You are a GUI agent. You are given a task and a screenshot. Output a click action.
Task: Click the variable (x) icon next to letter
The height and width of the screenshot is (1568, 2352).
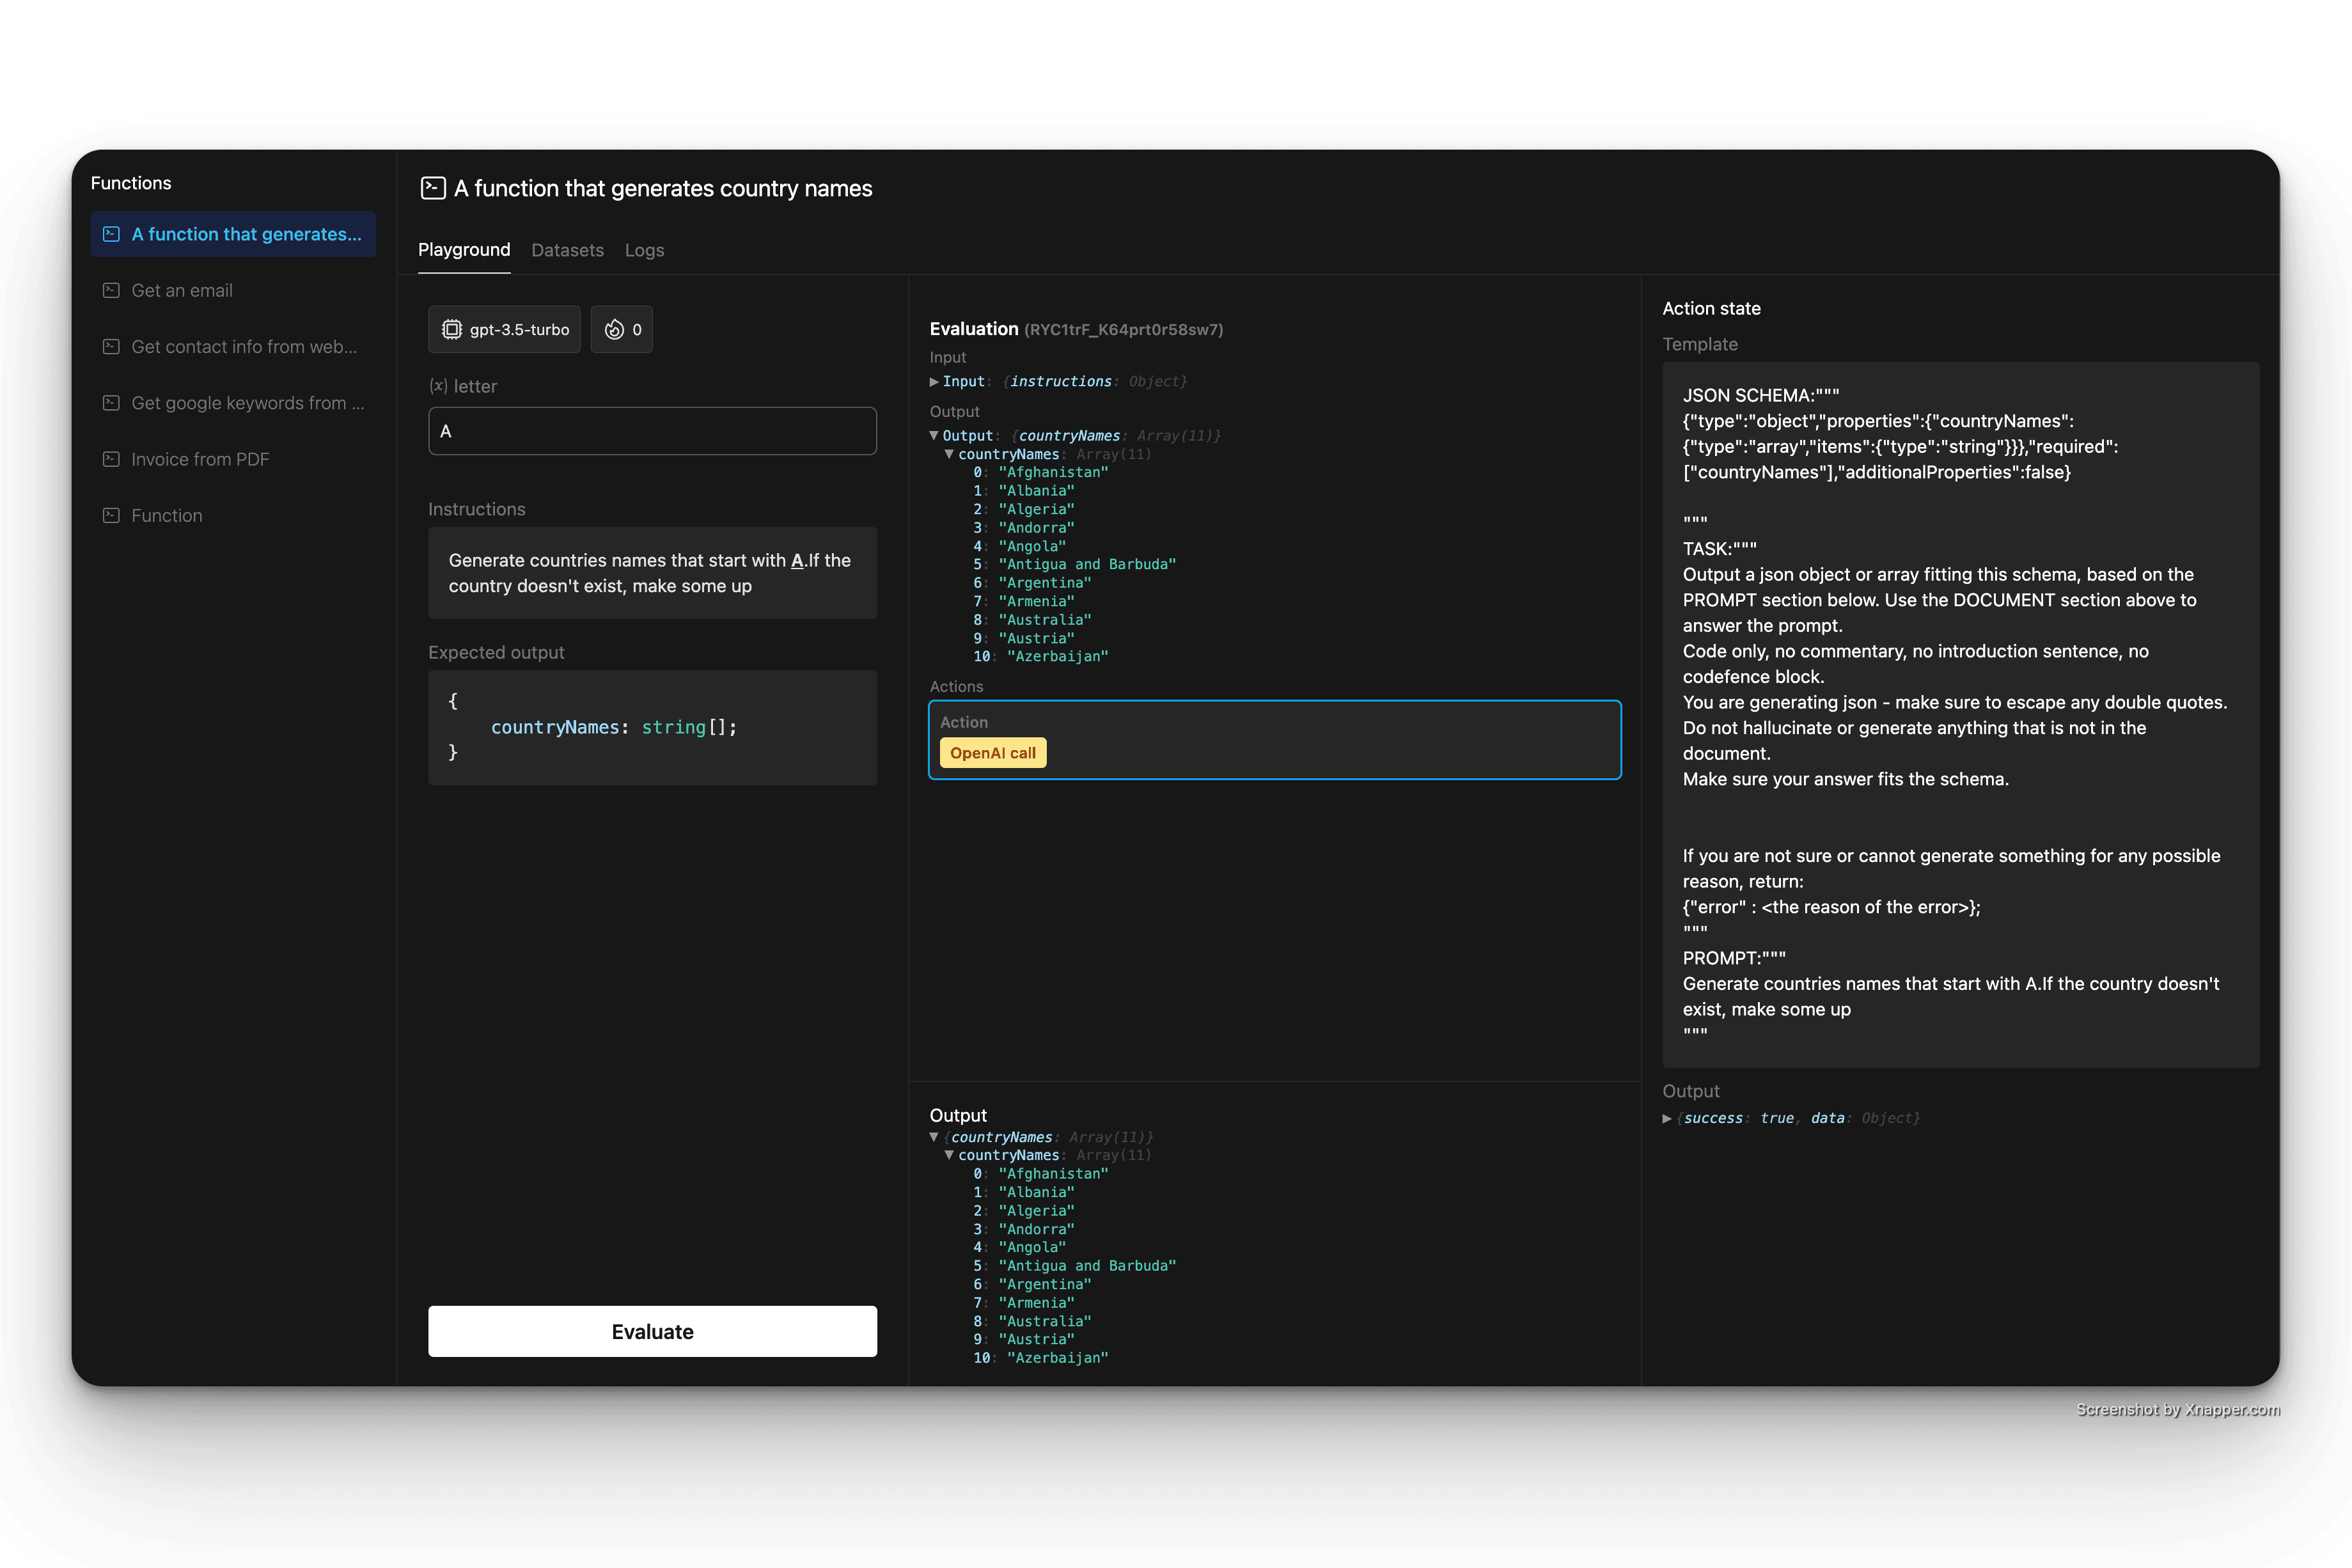(x=438, y=386)
